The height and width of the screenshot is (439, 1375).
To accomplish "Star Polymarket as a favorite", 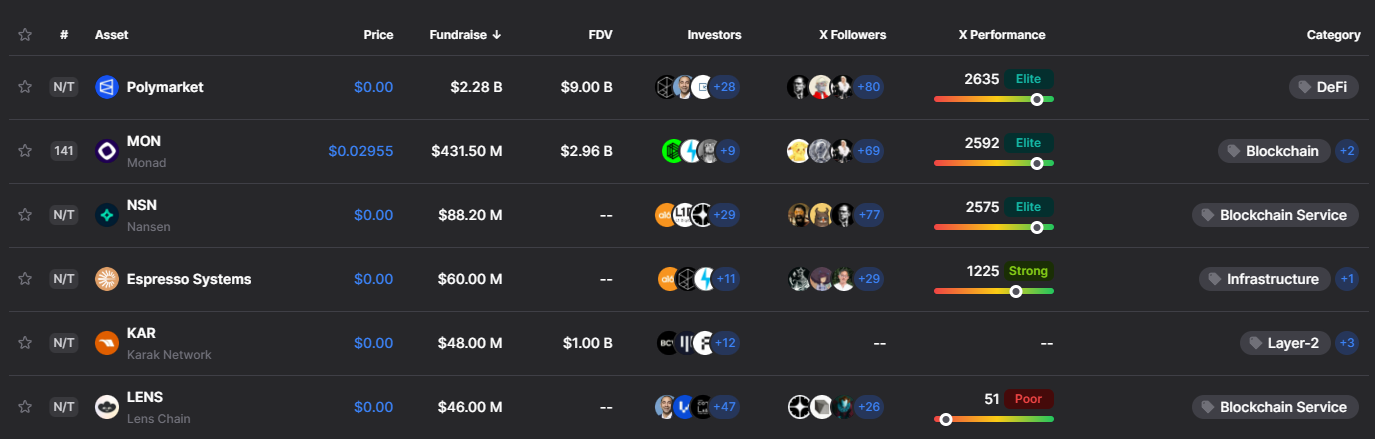I will pos(25,87).
